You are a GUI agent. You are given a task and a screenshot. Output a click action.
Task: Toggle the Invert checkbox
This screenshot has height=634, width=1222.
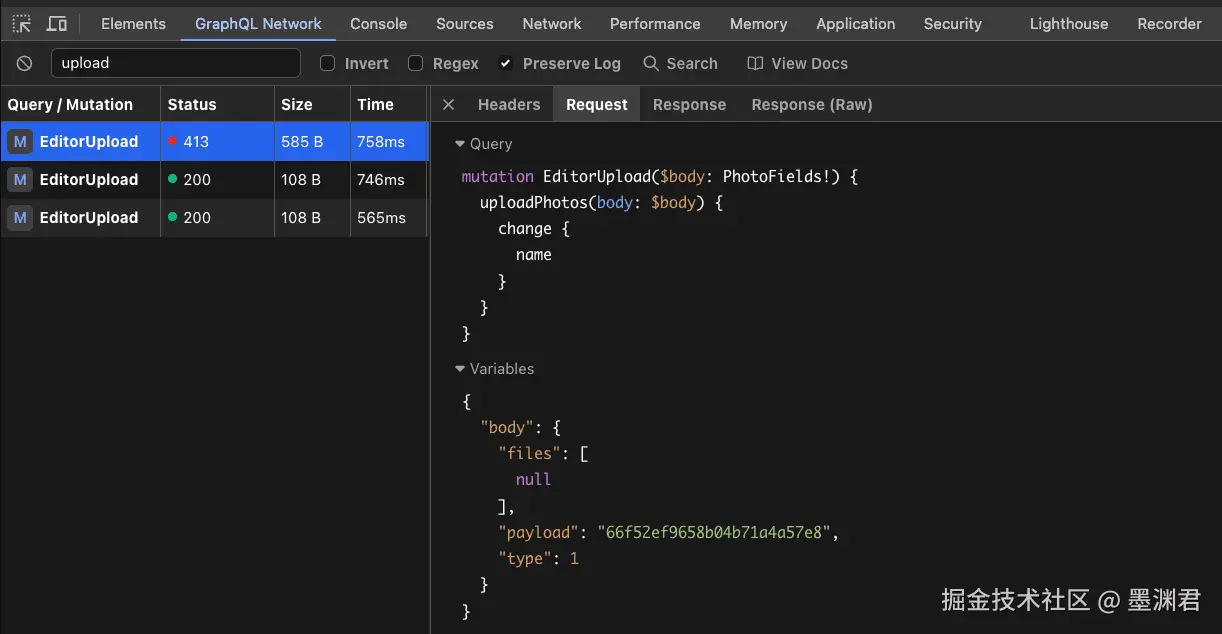(327, 63)
